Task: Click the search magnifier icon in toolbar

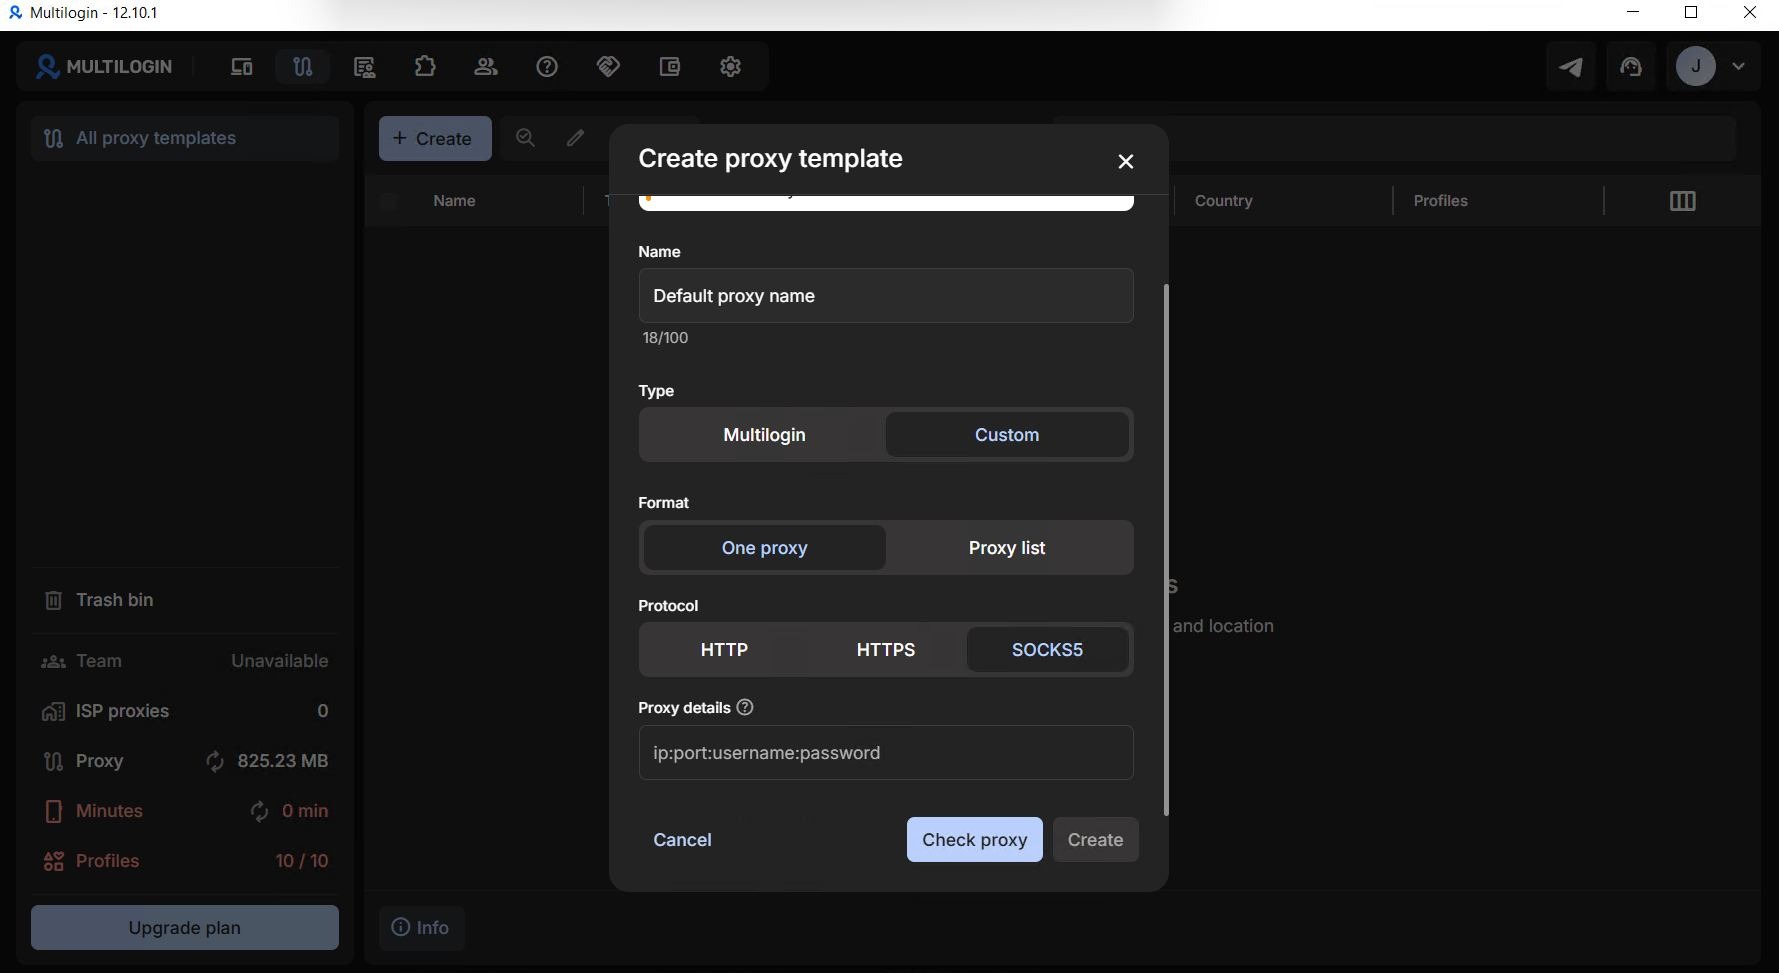Action: [x=525, y=138]
